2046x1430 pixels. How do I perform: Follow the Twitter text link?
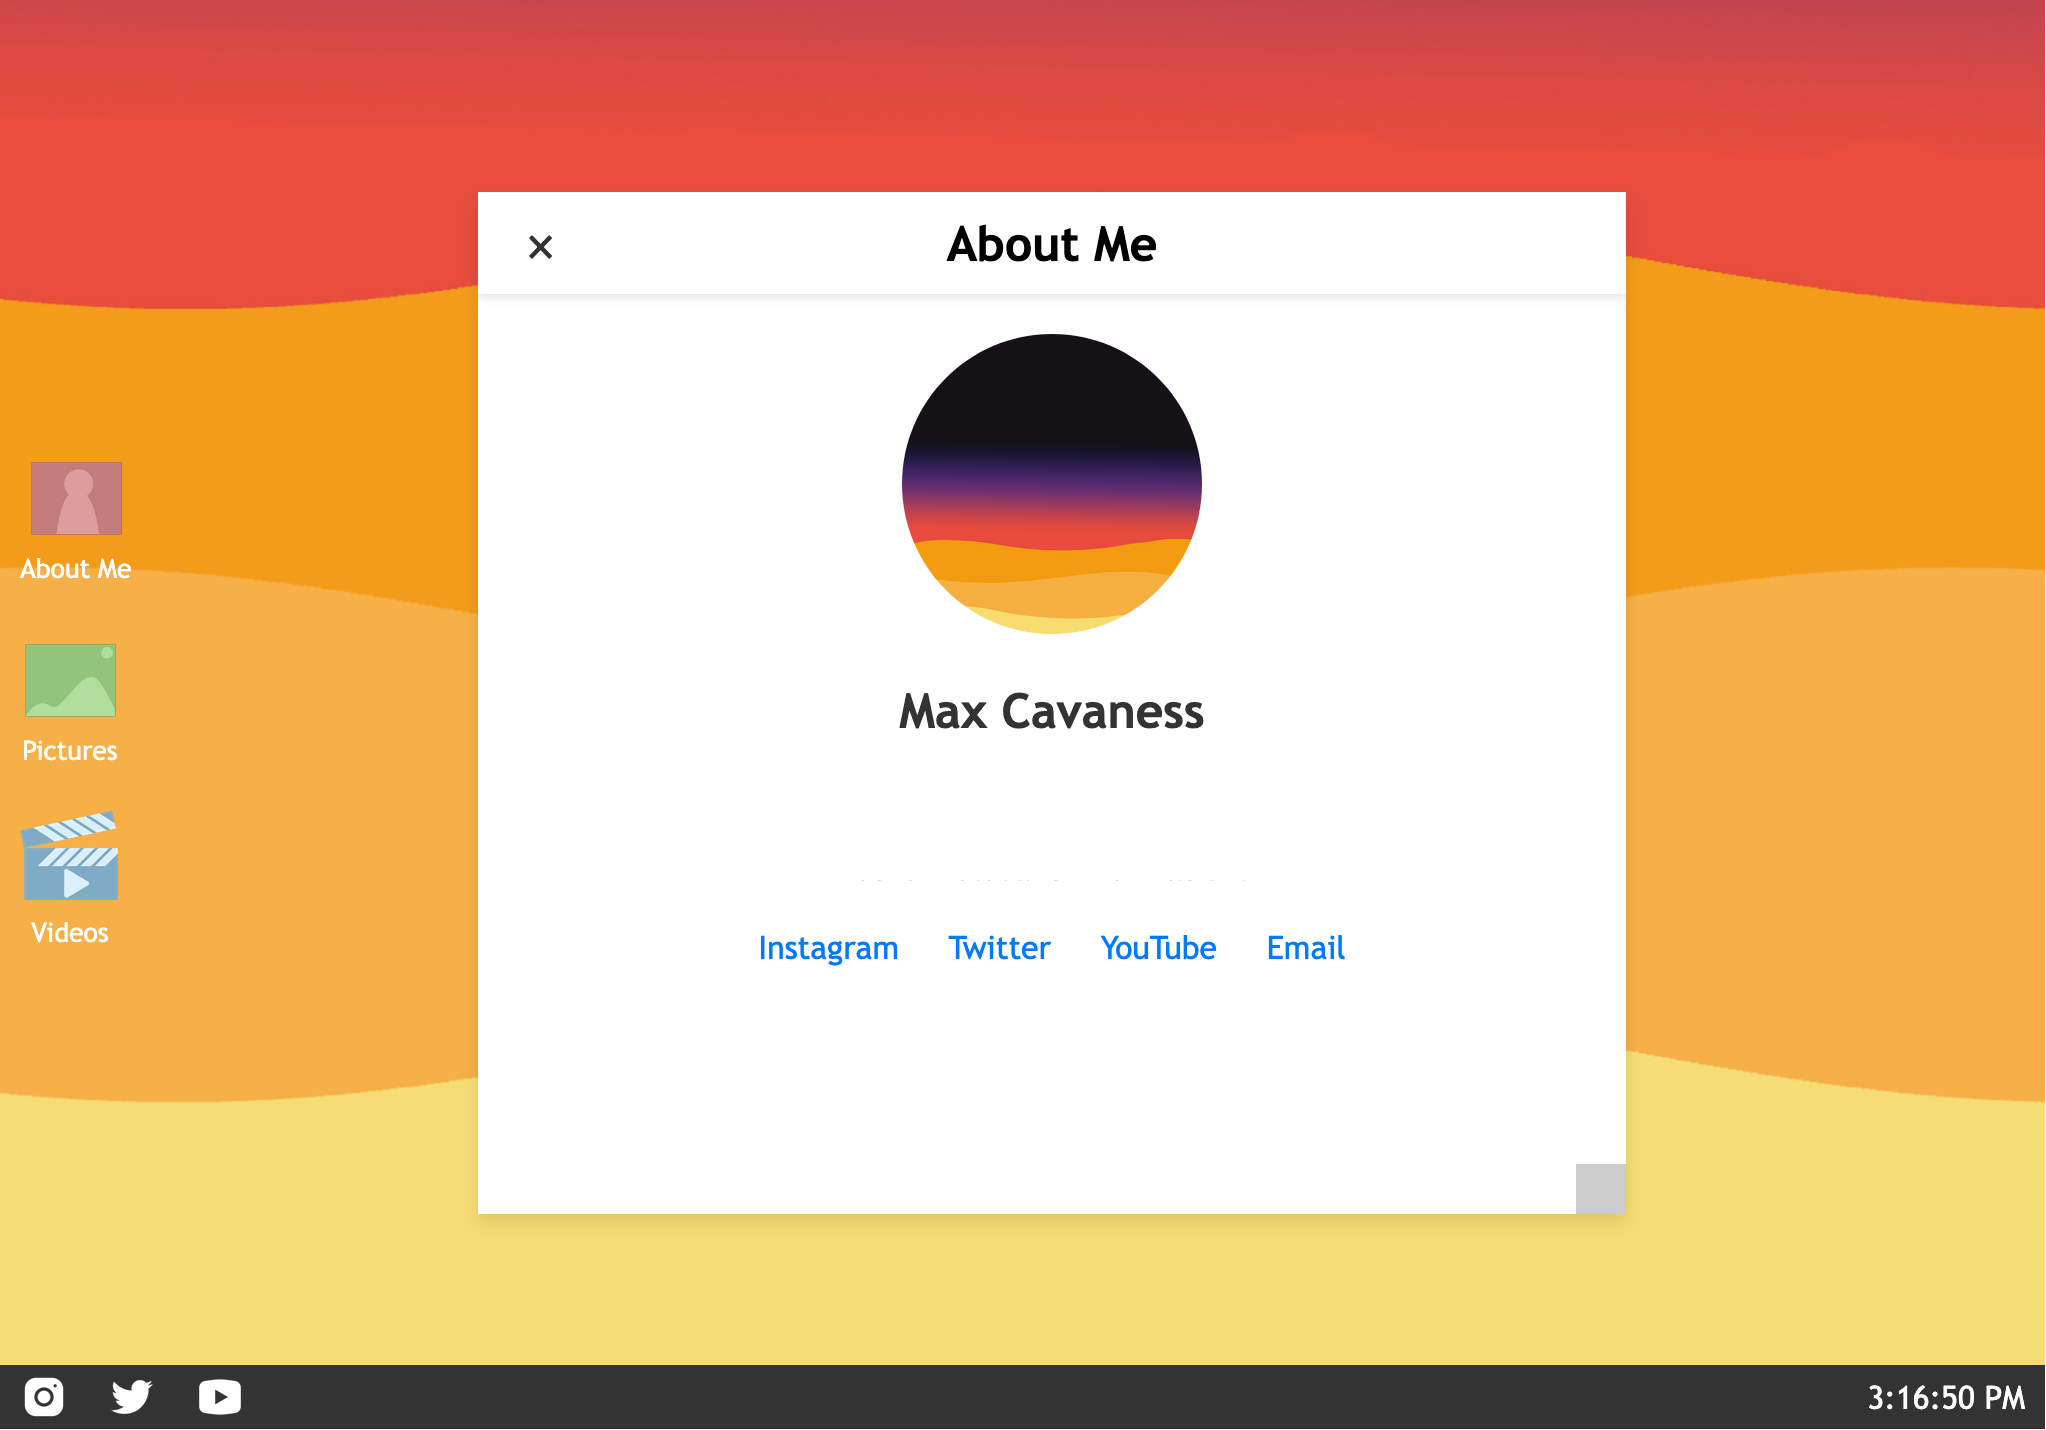999,948
